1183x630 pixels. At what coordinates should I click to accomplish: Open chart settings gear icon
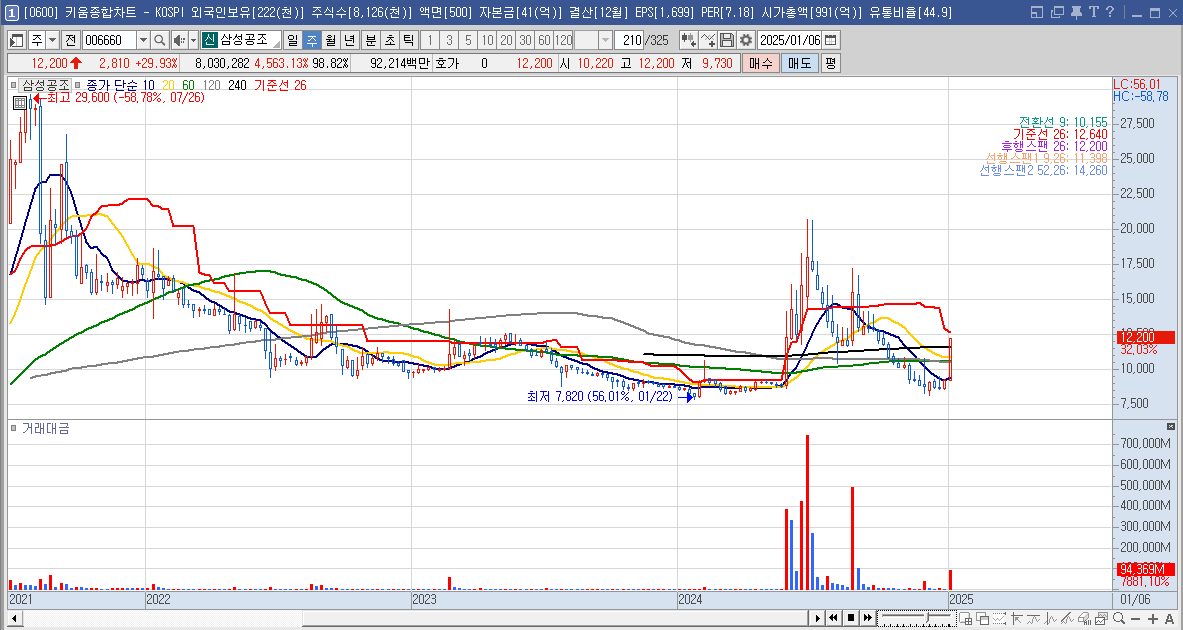746,40
